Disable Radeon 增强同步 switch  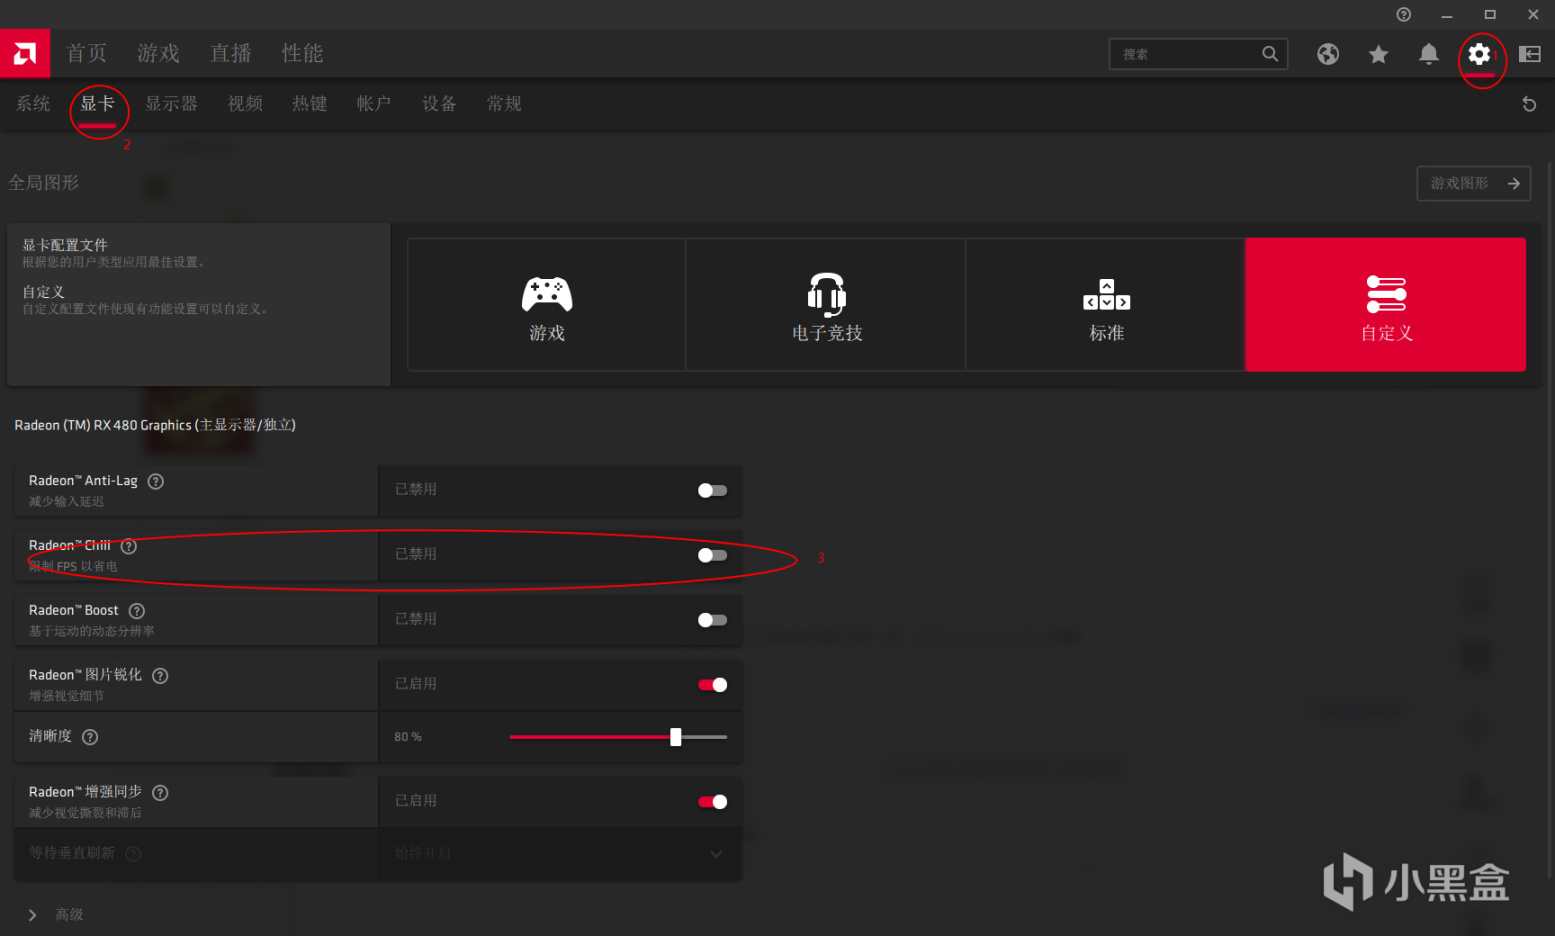click(712, 802)
